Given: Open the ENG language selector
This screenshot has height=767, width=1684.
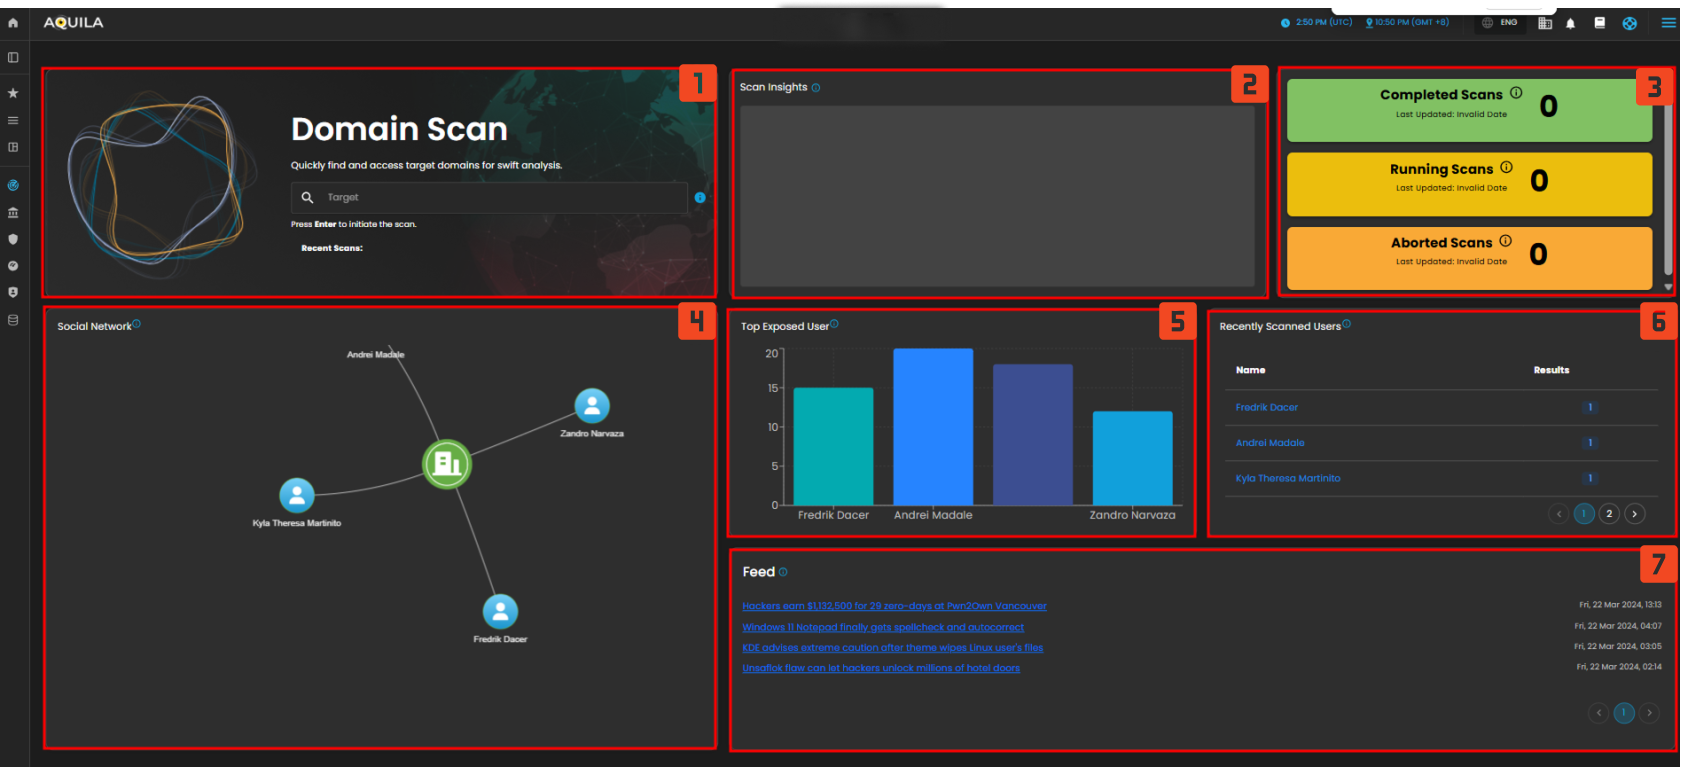Looking at the screenshot, I should (1500, 22).
